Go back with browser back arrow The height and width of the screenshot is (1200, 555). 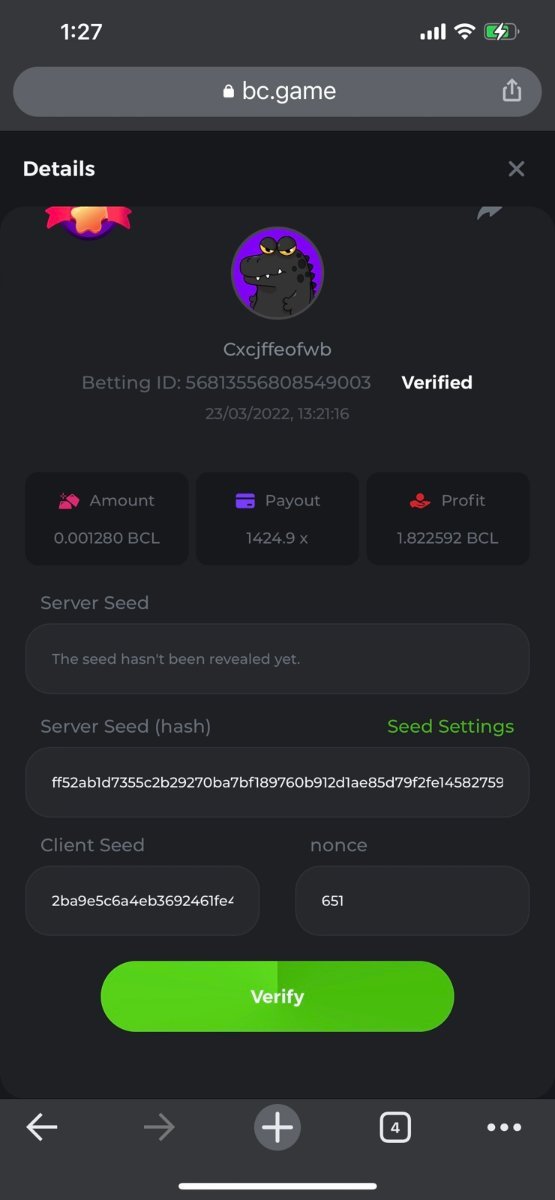(x=42, y=1128)
